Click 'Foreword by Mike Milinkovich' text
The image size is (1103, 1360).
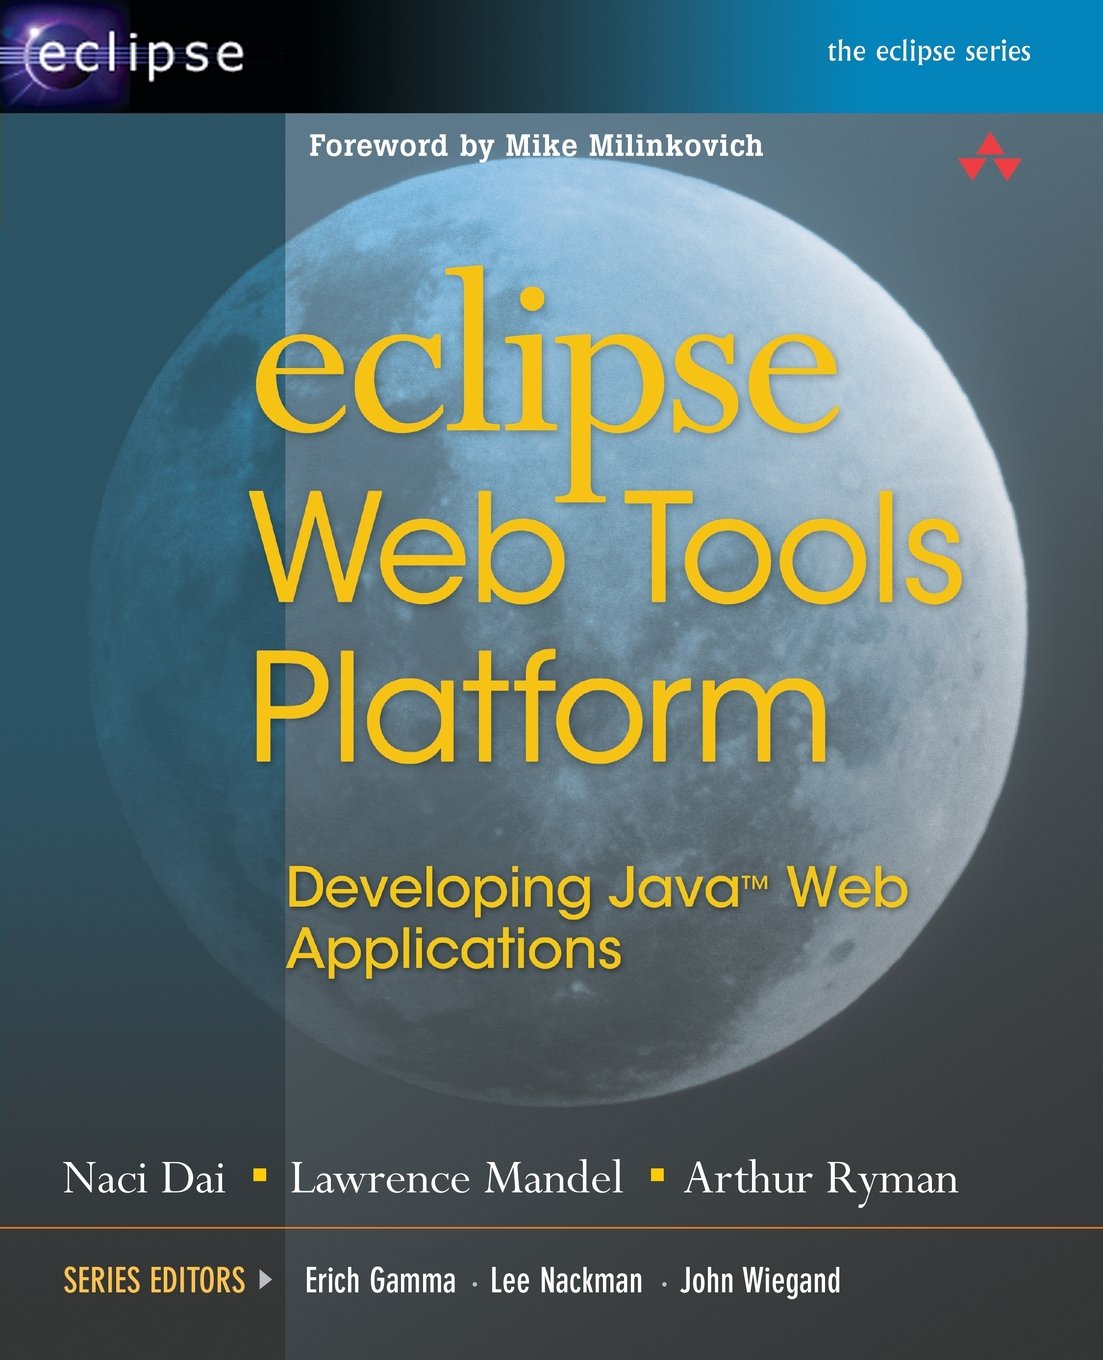point(536,146)
